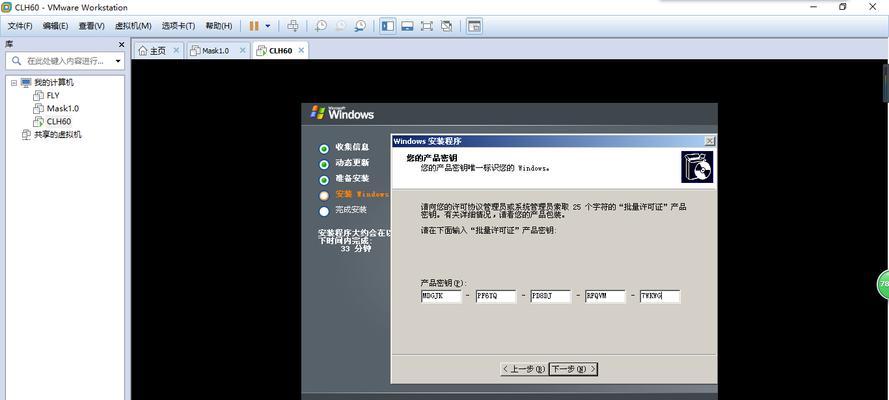Click the library search magnifier icon

(16, 61)
